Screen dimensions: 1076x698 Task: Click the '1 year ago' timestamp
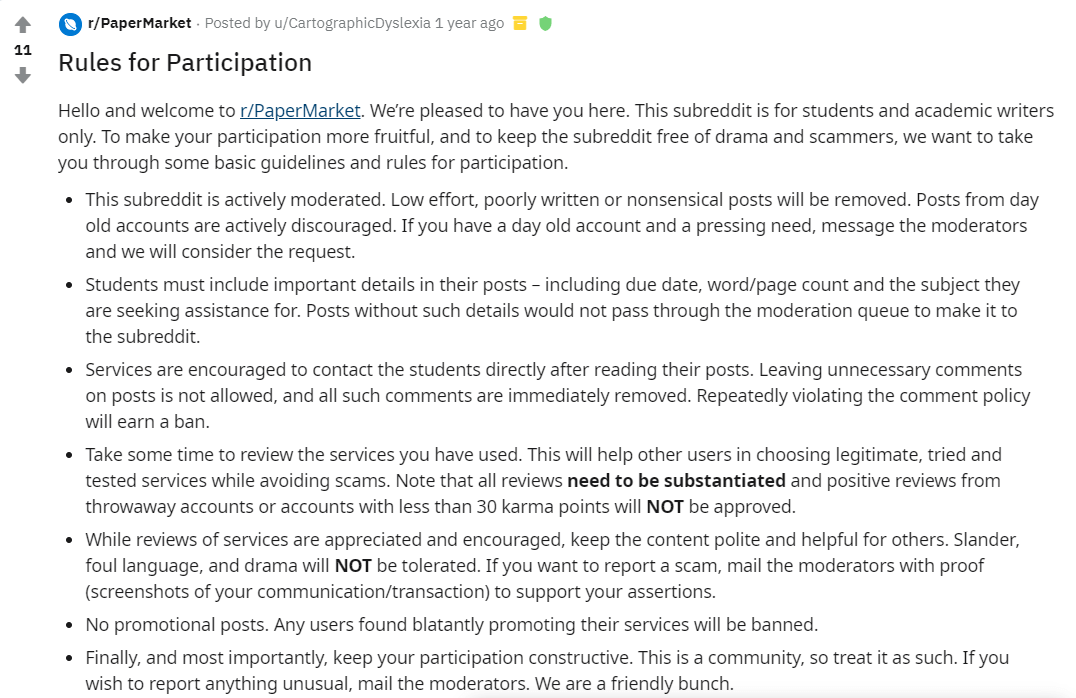click(471, 23)
